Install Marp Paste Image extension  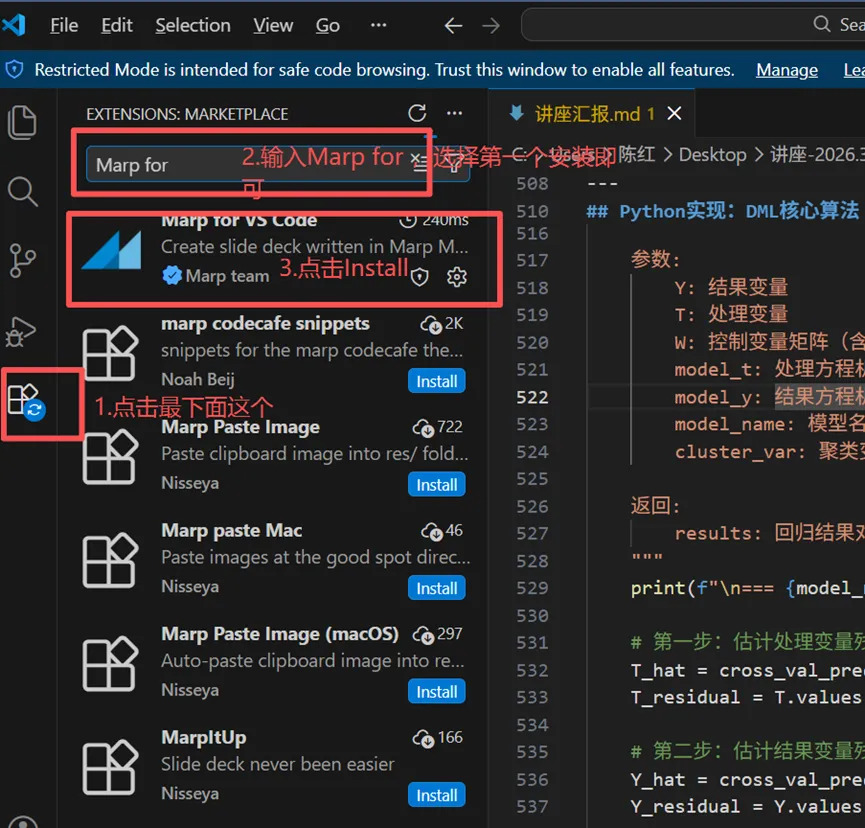(x=436, y=485)
